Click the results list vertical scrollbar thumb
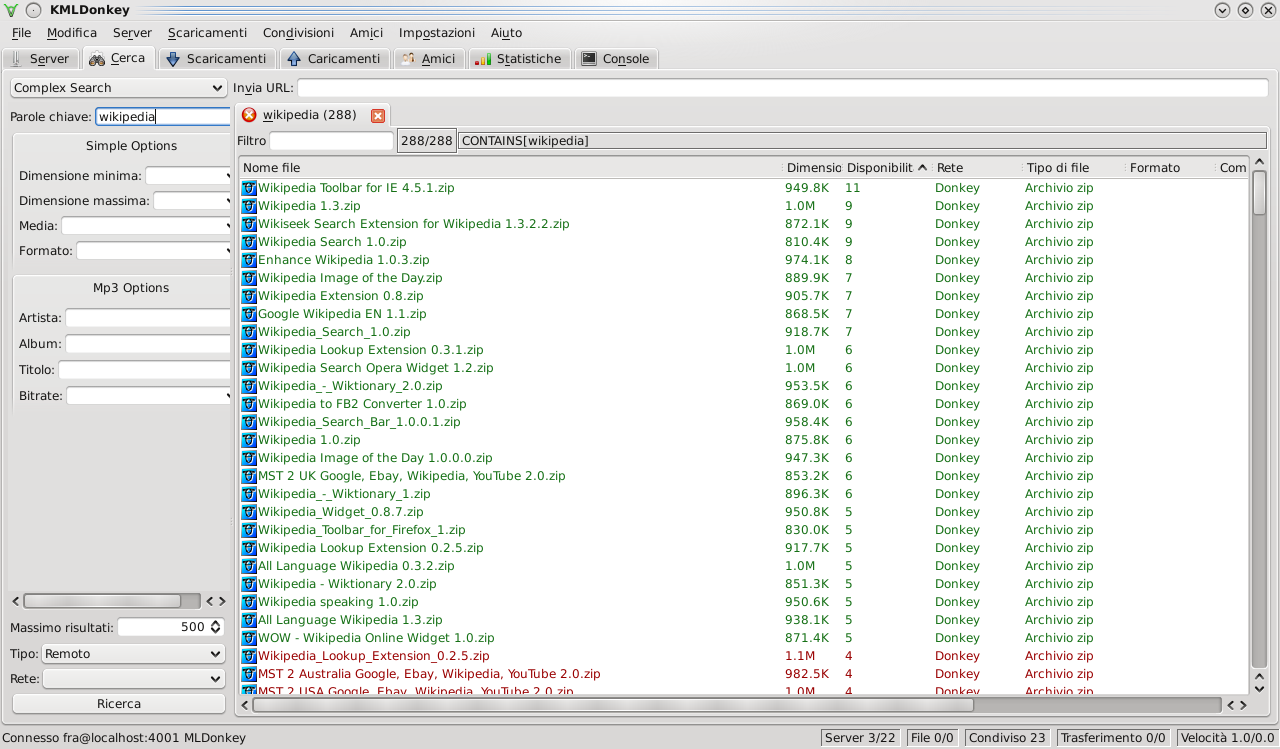This screenshot has height=749, width=1280. tap(1259, 191)
